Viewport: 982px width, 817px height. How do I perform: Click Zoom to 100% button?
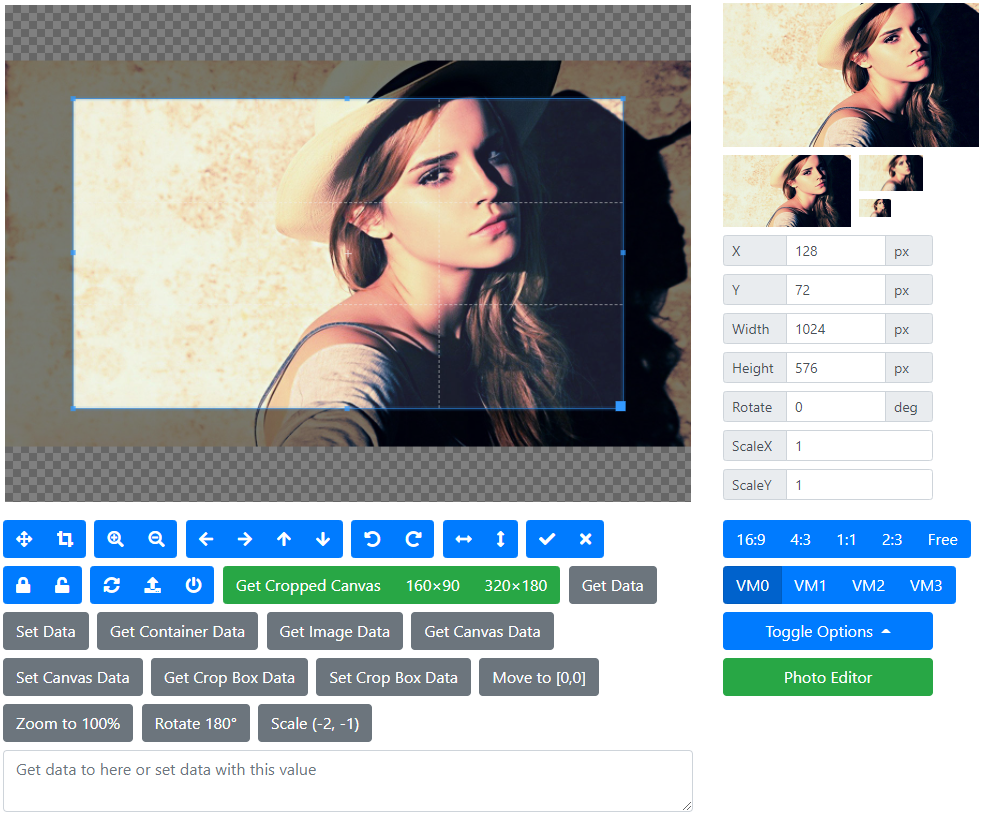[68, 723]
